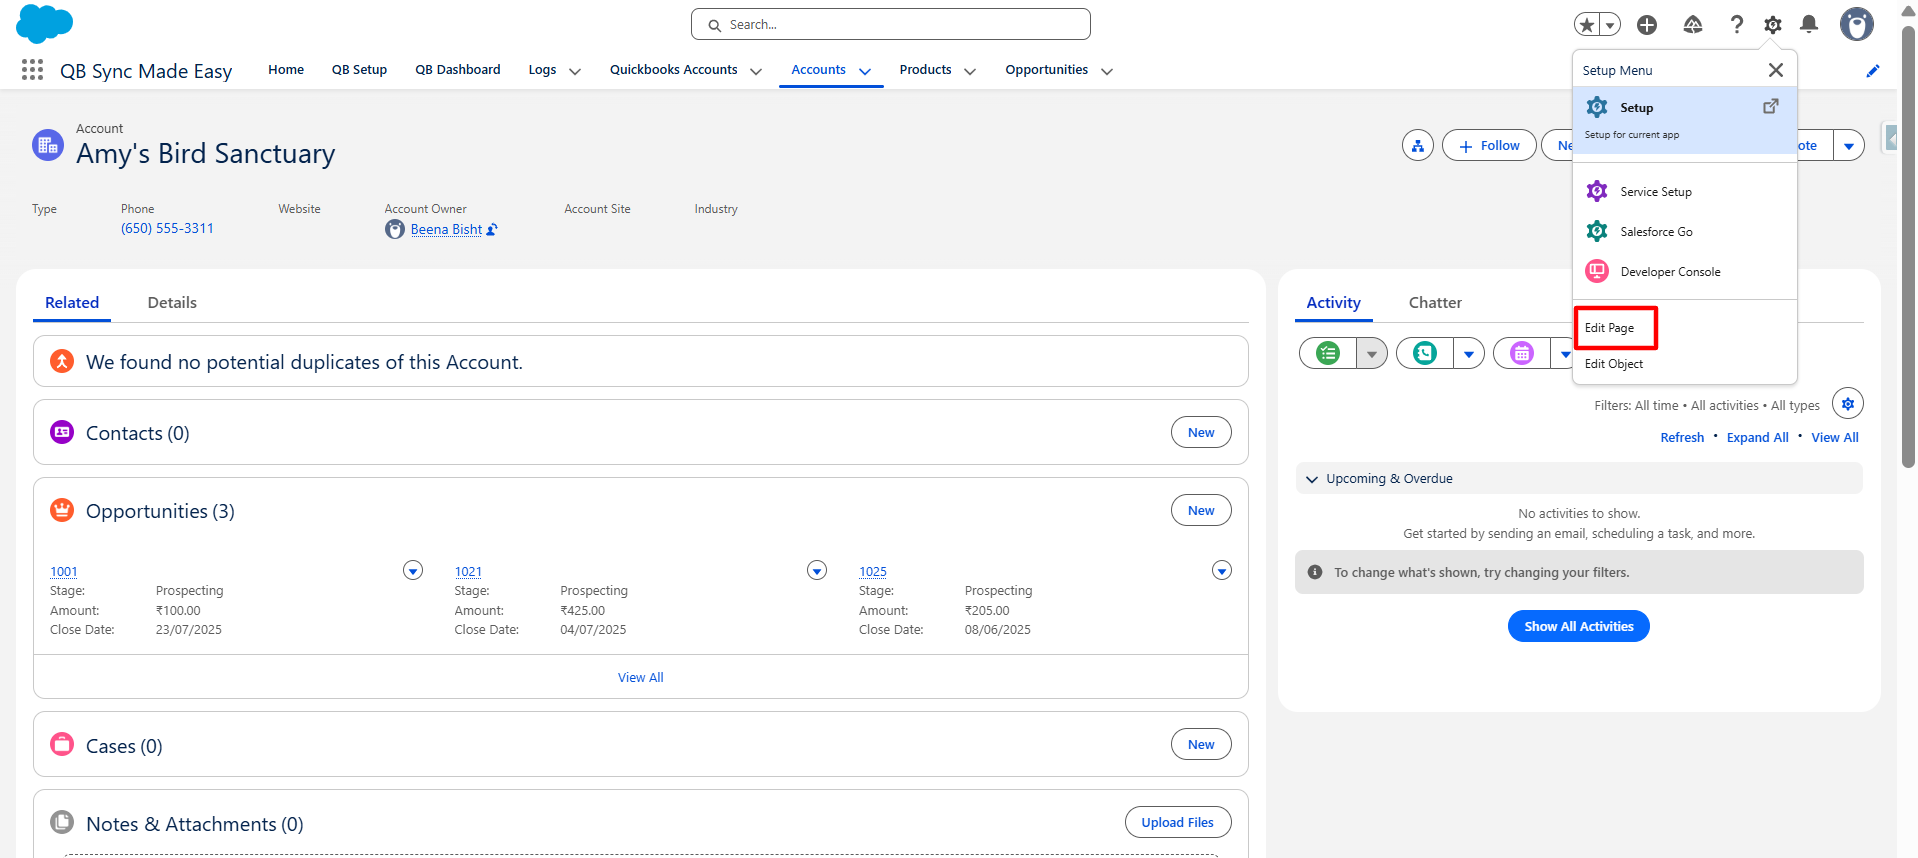Switch to the Chatter tab
This screenshot has height=858, width=1918.
point(1434,303)
